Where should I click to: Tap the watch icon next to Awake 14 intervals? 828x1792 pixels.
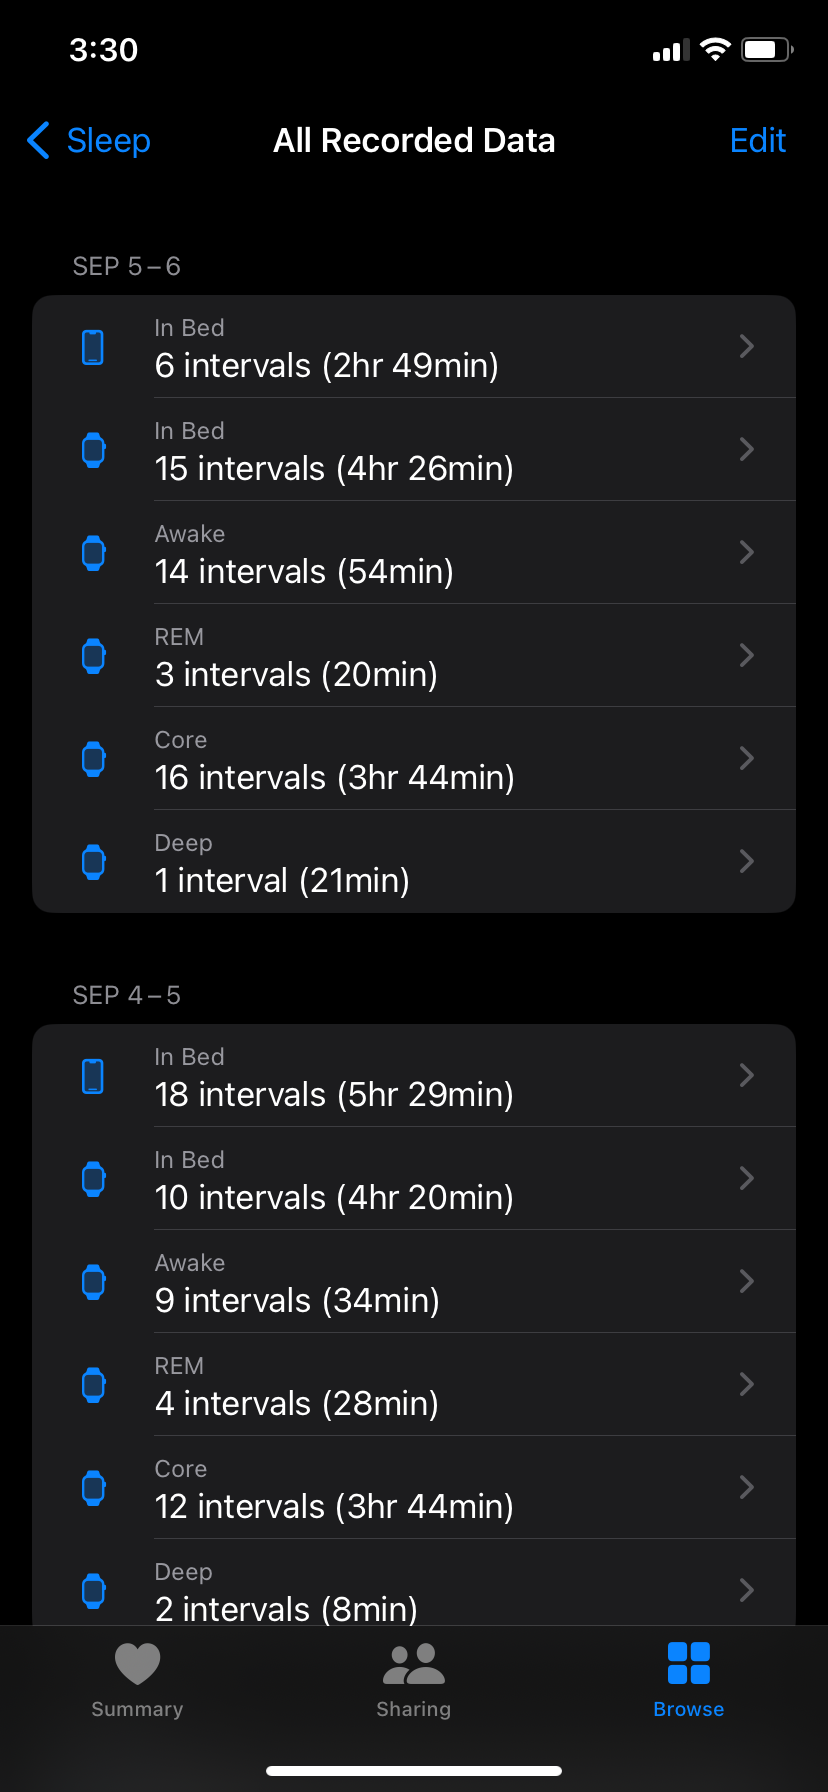pos(93,553)
